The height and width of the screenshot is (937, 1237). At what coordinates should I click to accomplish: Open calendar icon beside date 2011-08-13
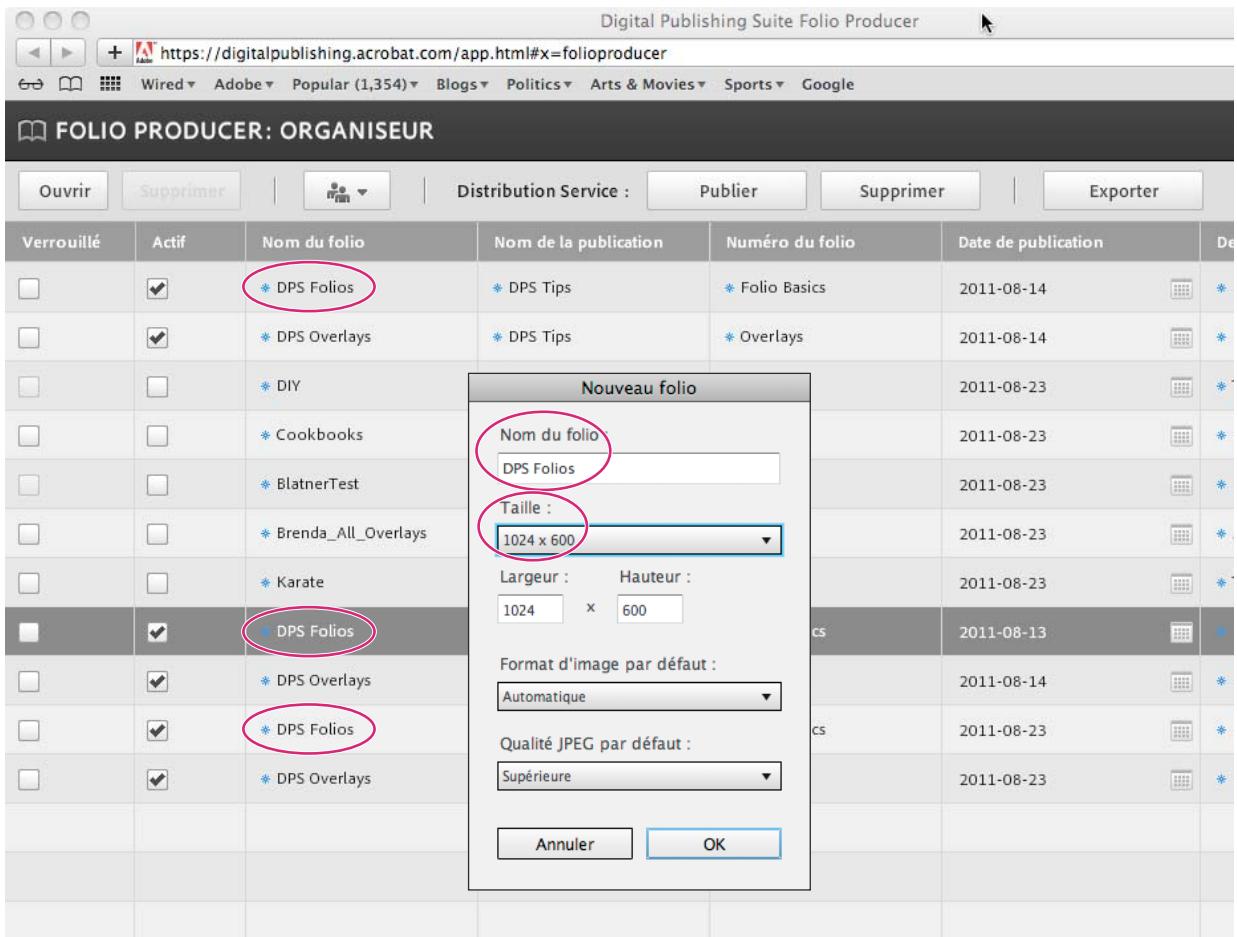(1180, 632)
